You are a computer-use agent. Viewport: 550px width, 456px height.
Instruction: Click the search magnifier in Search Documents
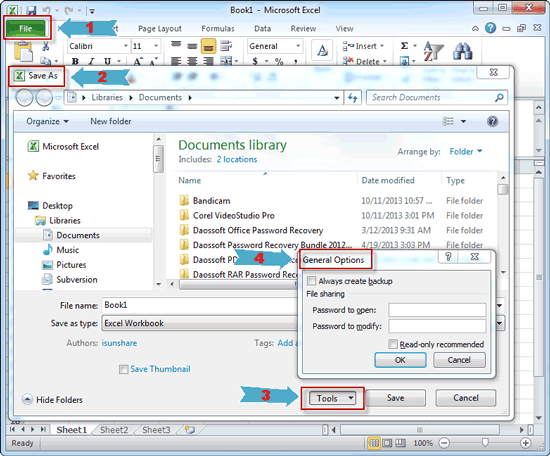pyautogui.click(x=499, y=97)
